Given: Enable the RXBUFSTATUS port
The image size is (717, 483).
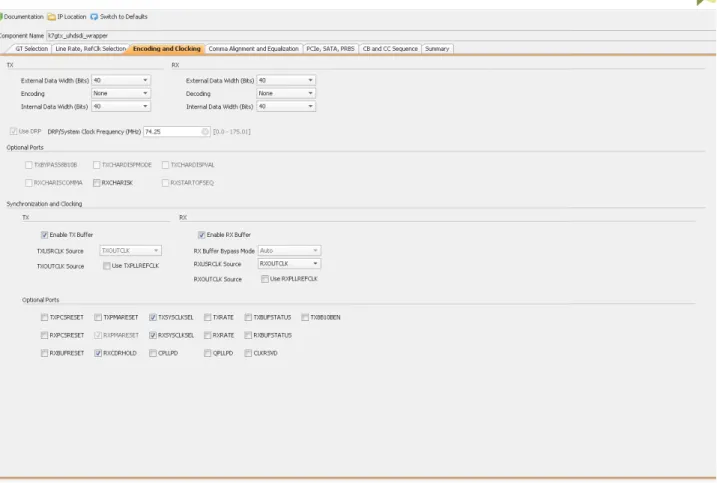Looking at the screenshot, I should click(248, 336).
